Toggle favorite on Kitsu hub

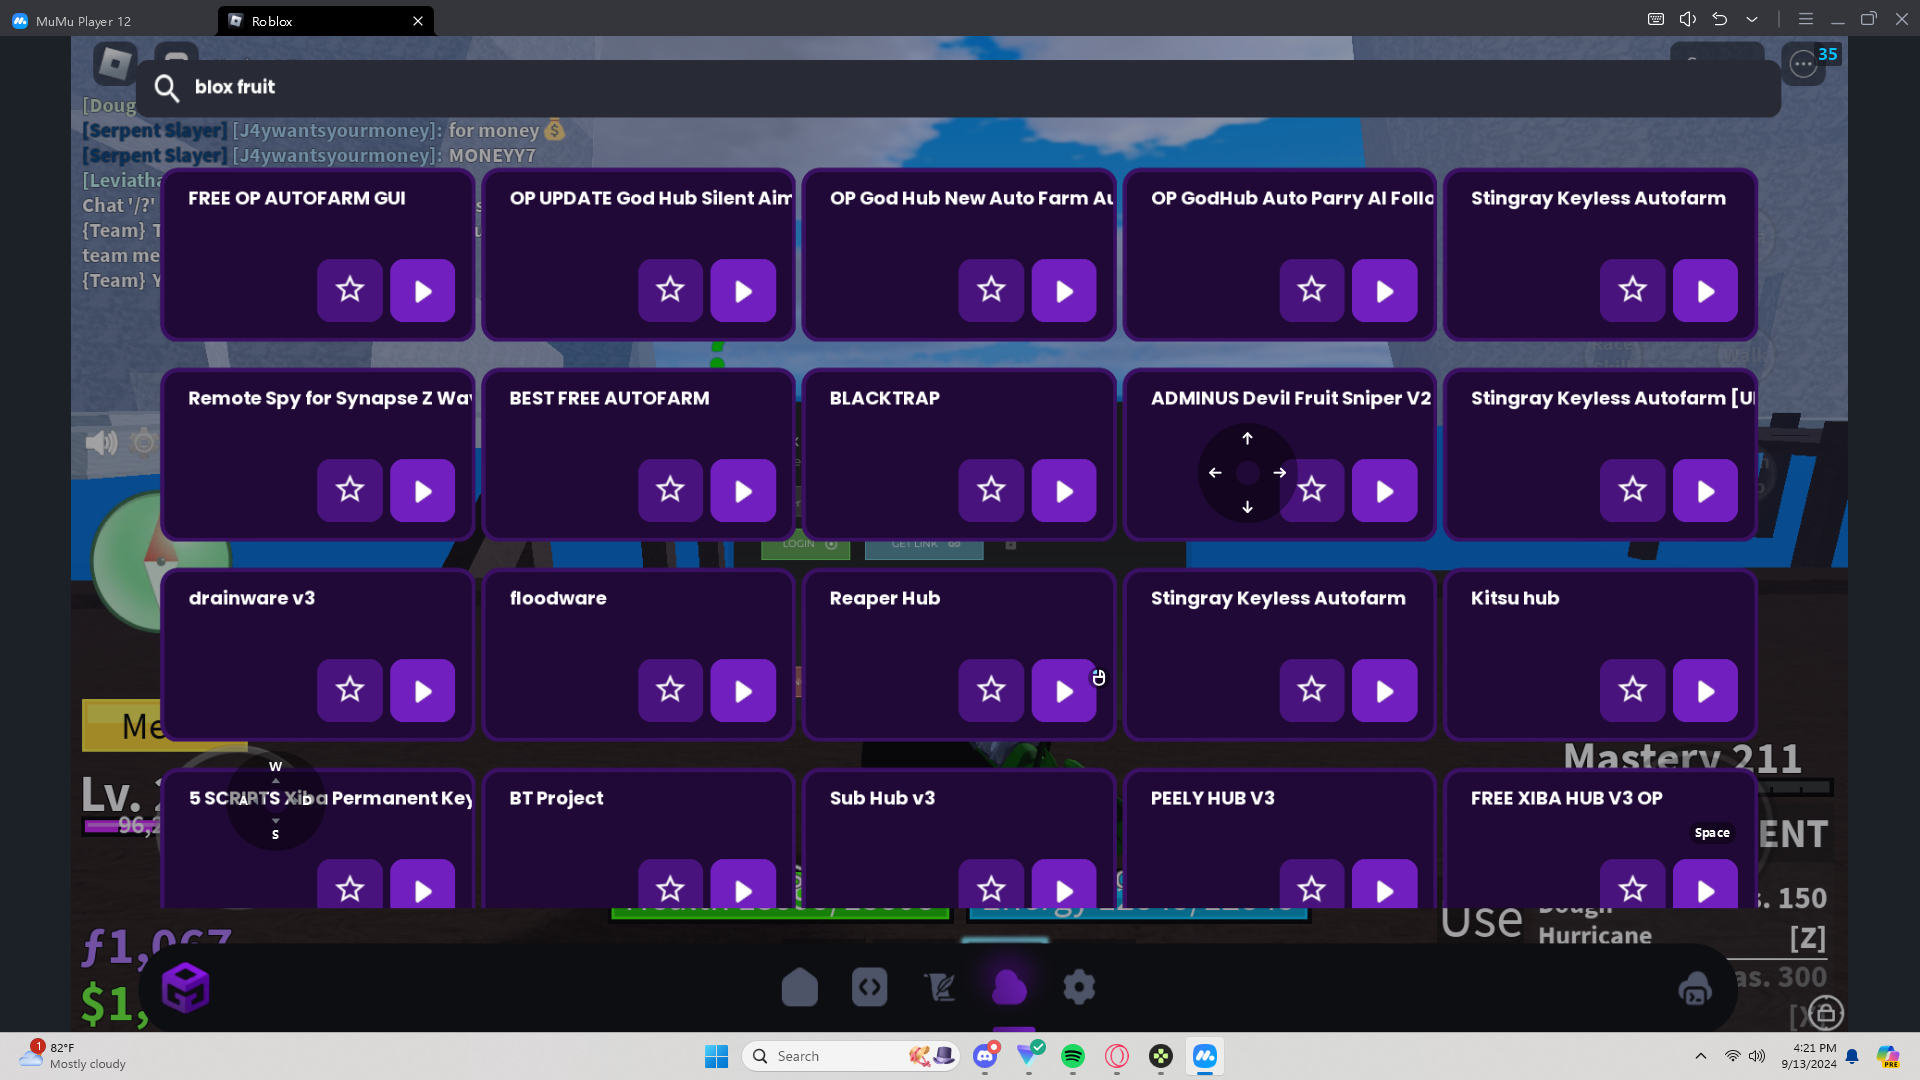click(1633, 691)
